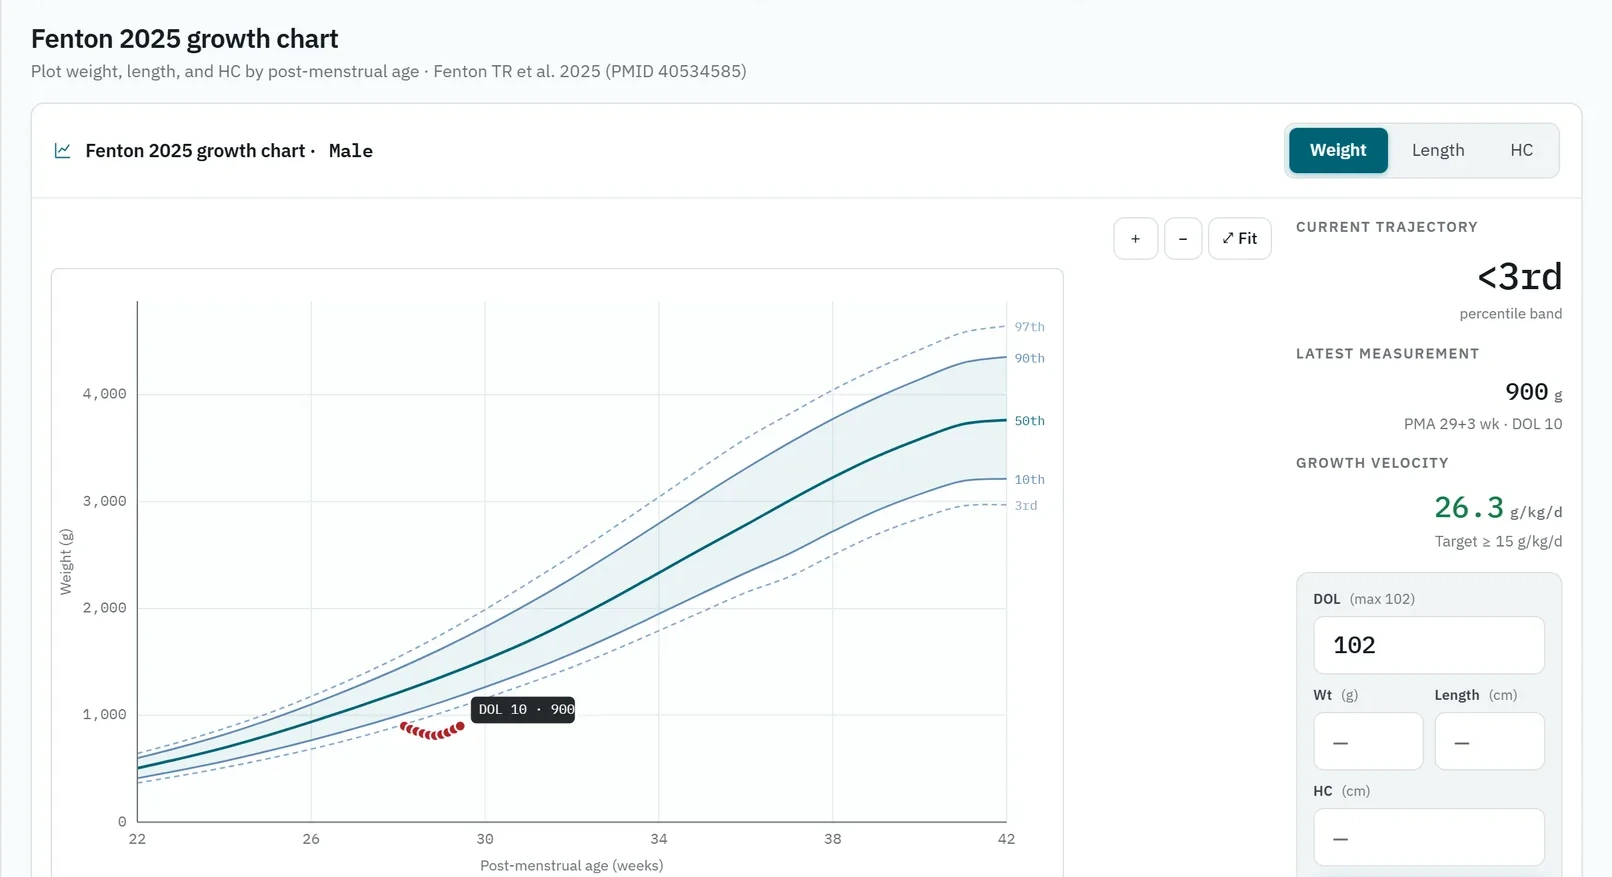This screenshot has width=1612, height=877.
Task: Switch to the Length tab
Action: [1438, 150]
